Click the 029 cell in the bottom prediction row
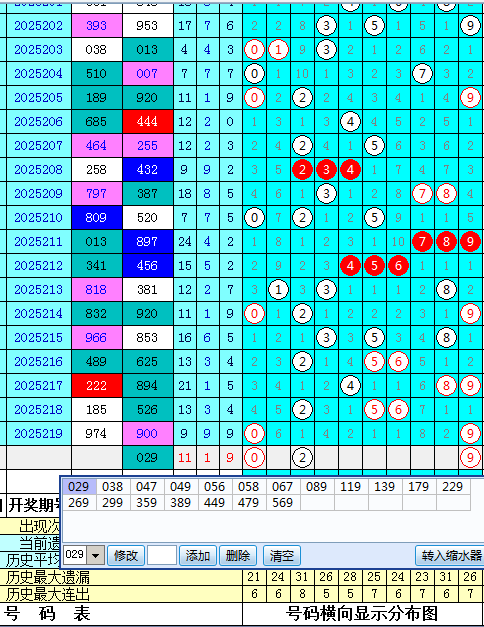This screenshot has width=484, height=627. [147, 457]
